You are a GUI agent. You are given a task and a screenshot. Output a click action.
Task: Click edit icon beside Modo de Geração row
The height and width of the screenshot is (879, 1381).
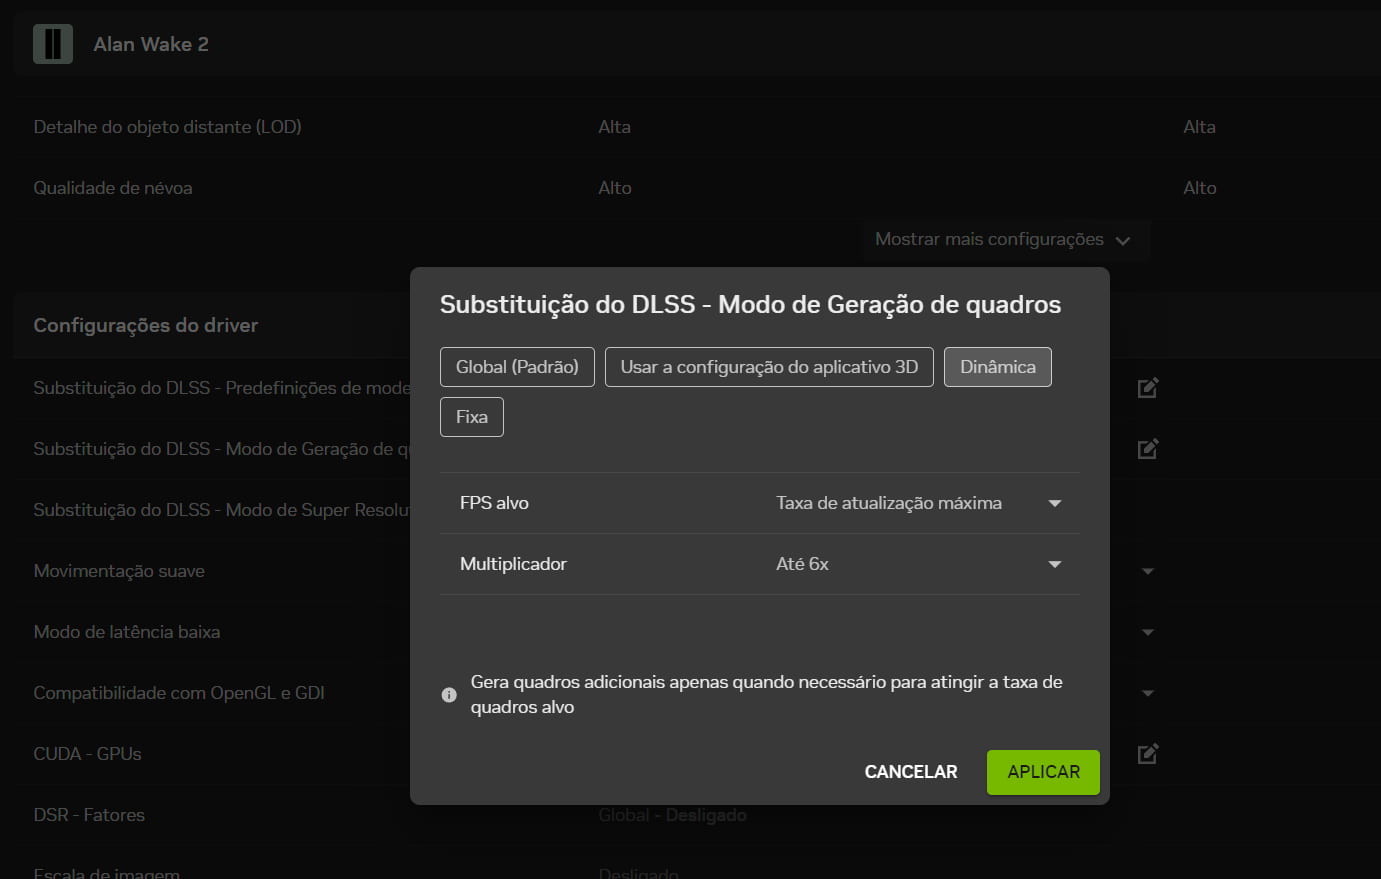coord(1147,448)
